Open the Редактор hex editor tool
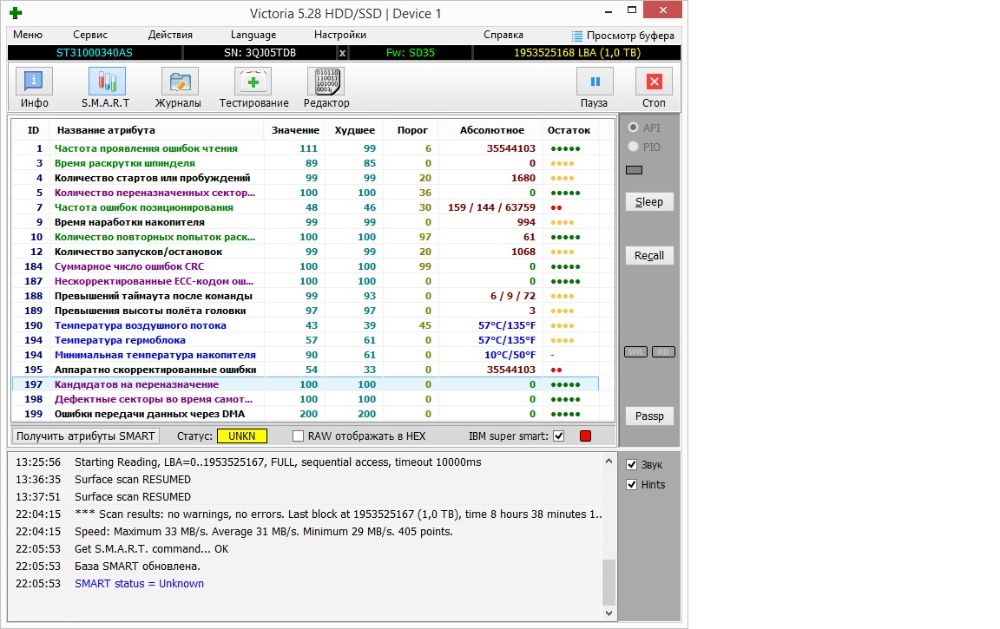1000x629 pixels. 327,88
